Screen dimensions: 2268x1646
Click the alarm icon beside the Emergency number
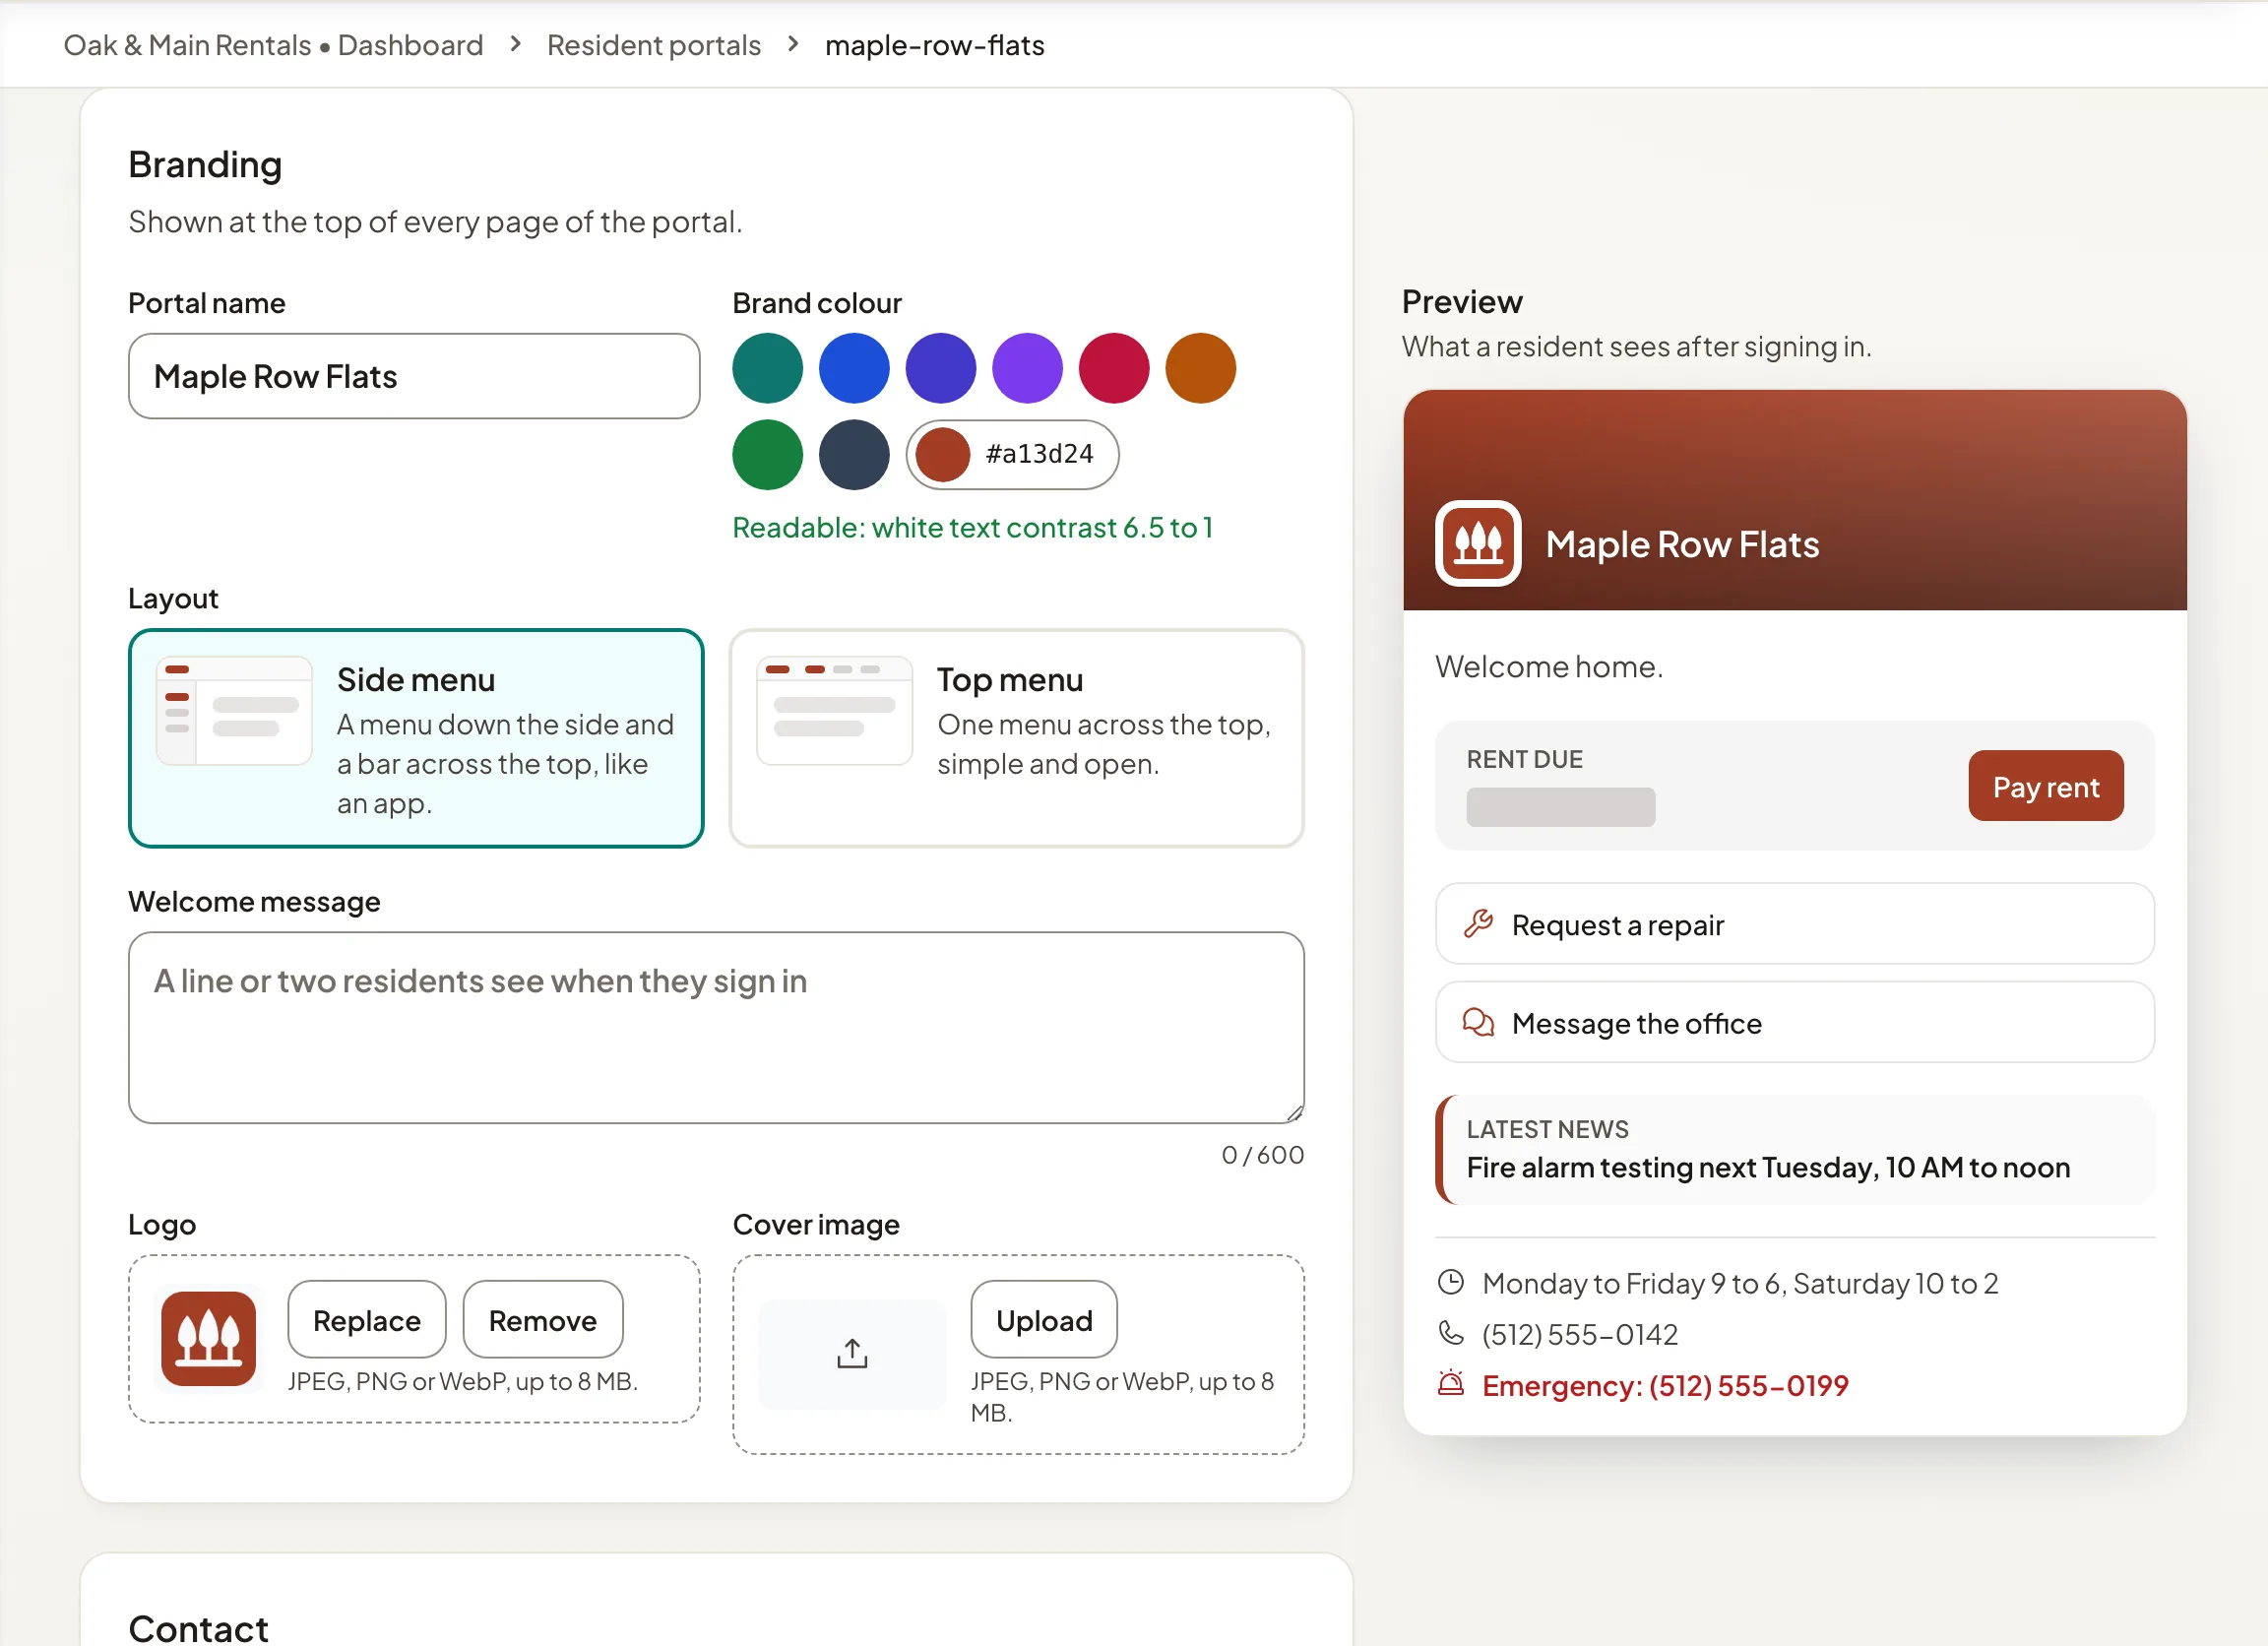point(1451,1384)
